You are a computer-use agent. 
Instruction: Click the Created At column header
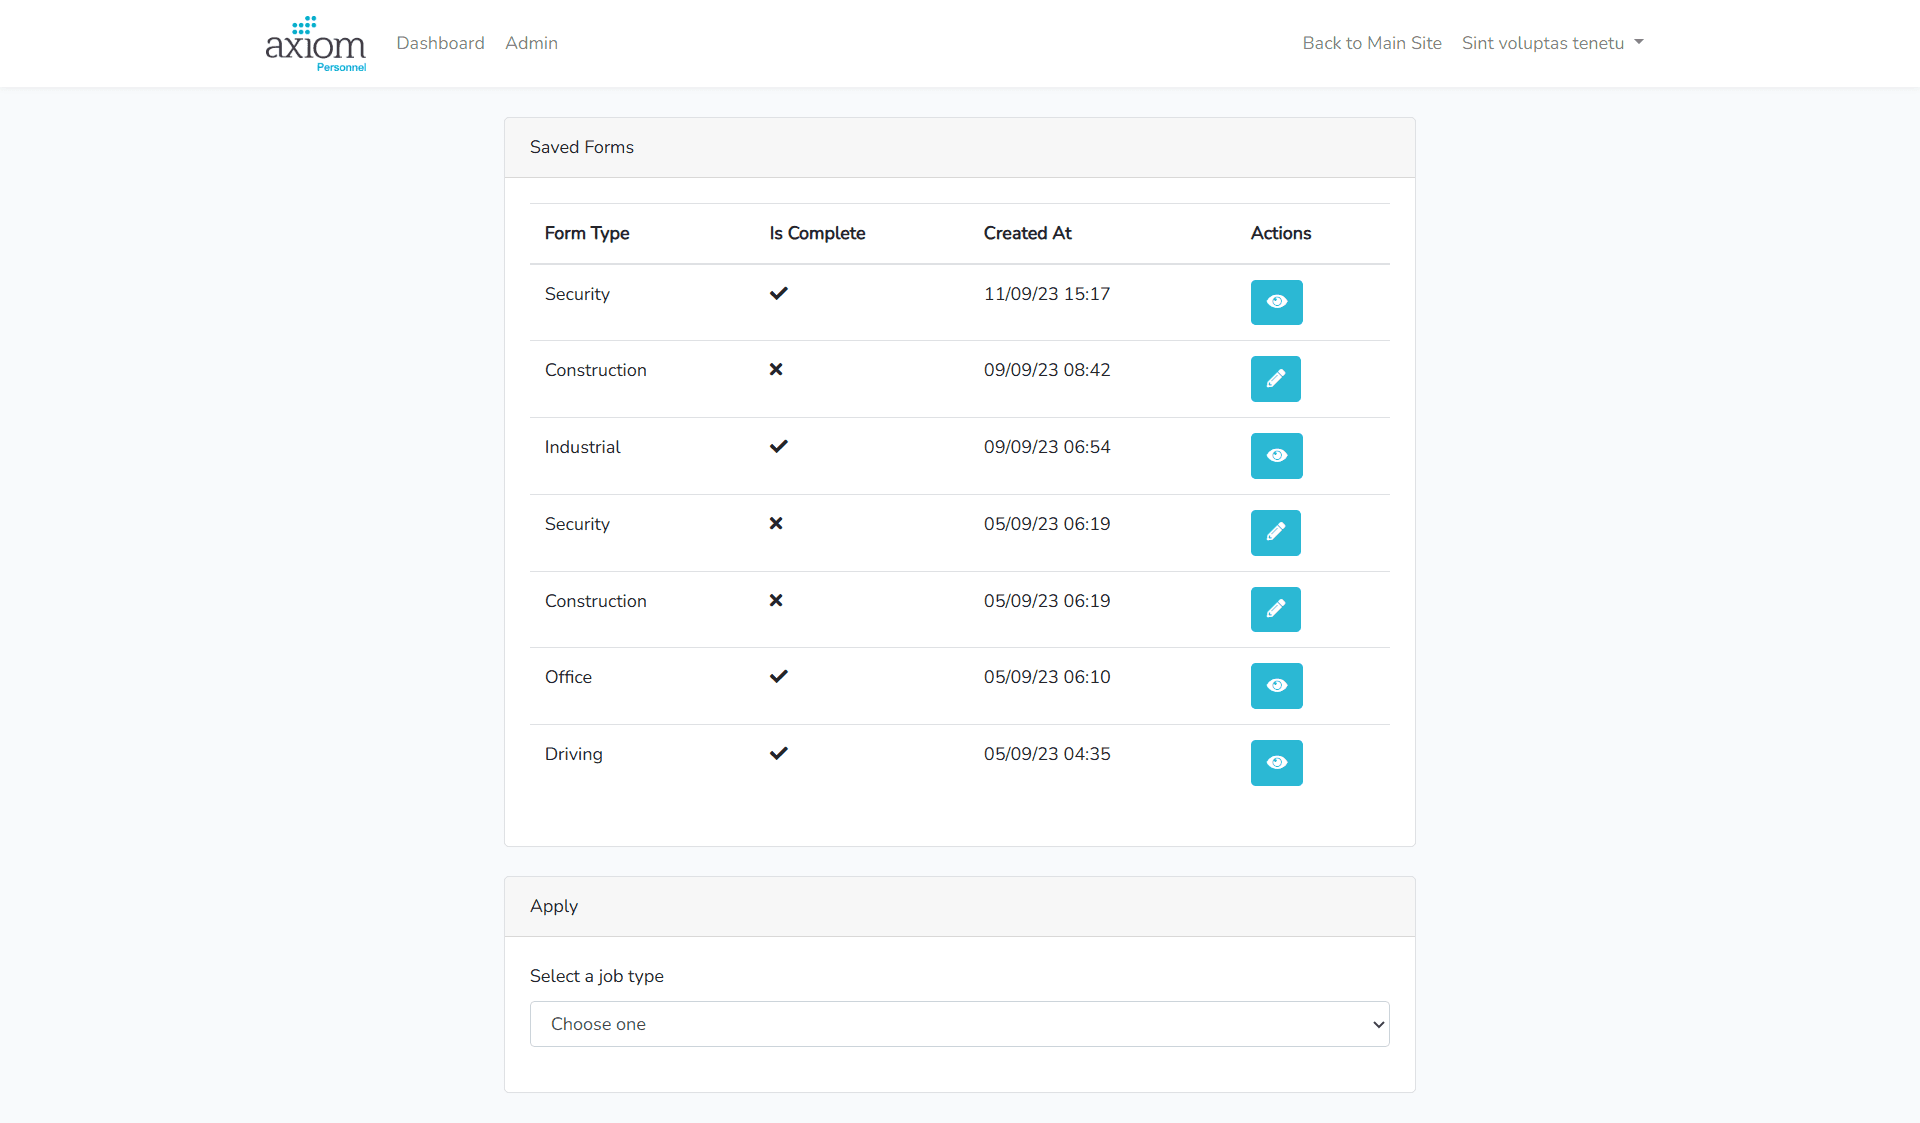point(1027,233)
